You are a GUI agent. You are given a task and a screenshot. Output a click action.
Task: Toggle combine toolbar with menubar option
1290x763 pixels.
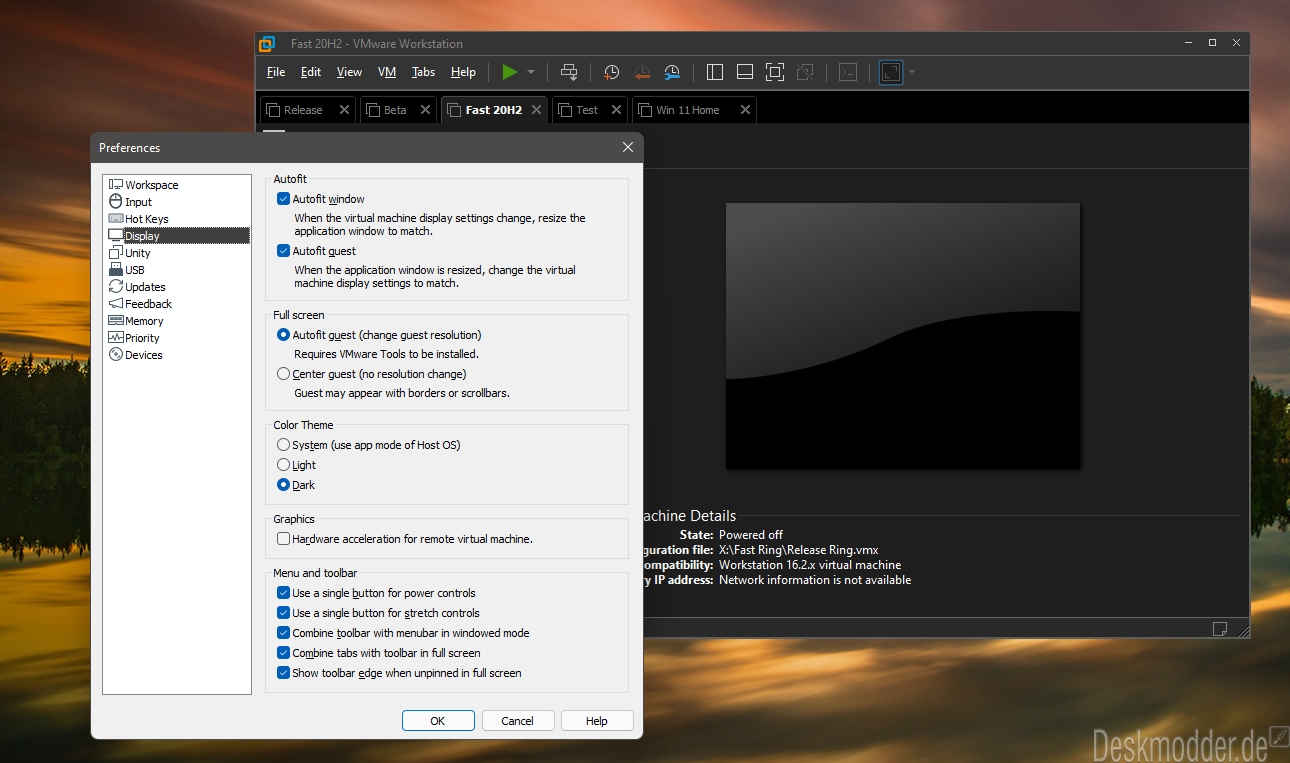point(284,633)
